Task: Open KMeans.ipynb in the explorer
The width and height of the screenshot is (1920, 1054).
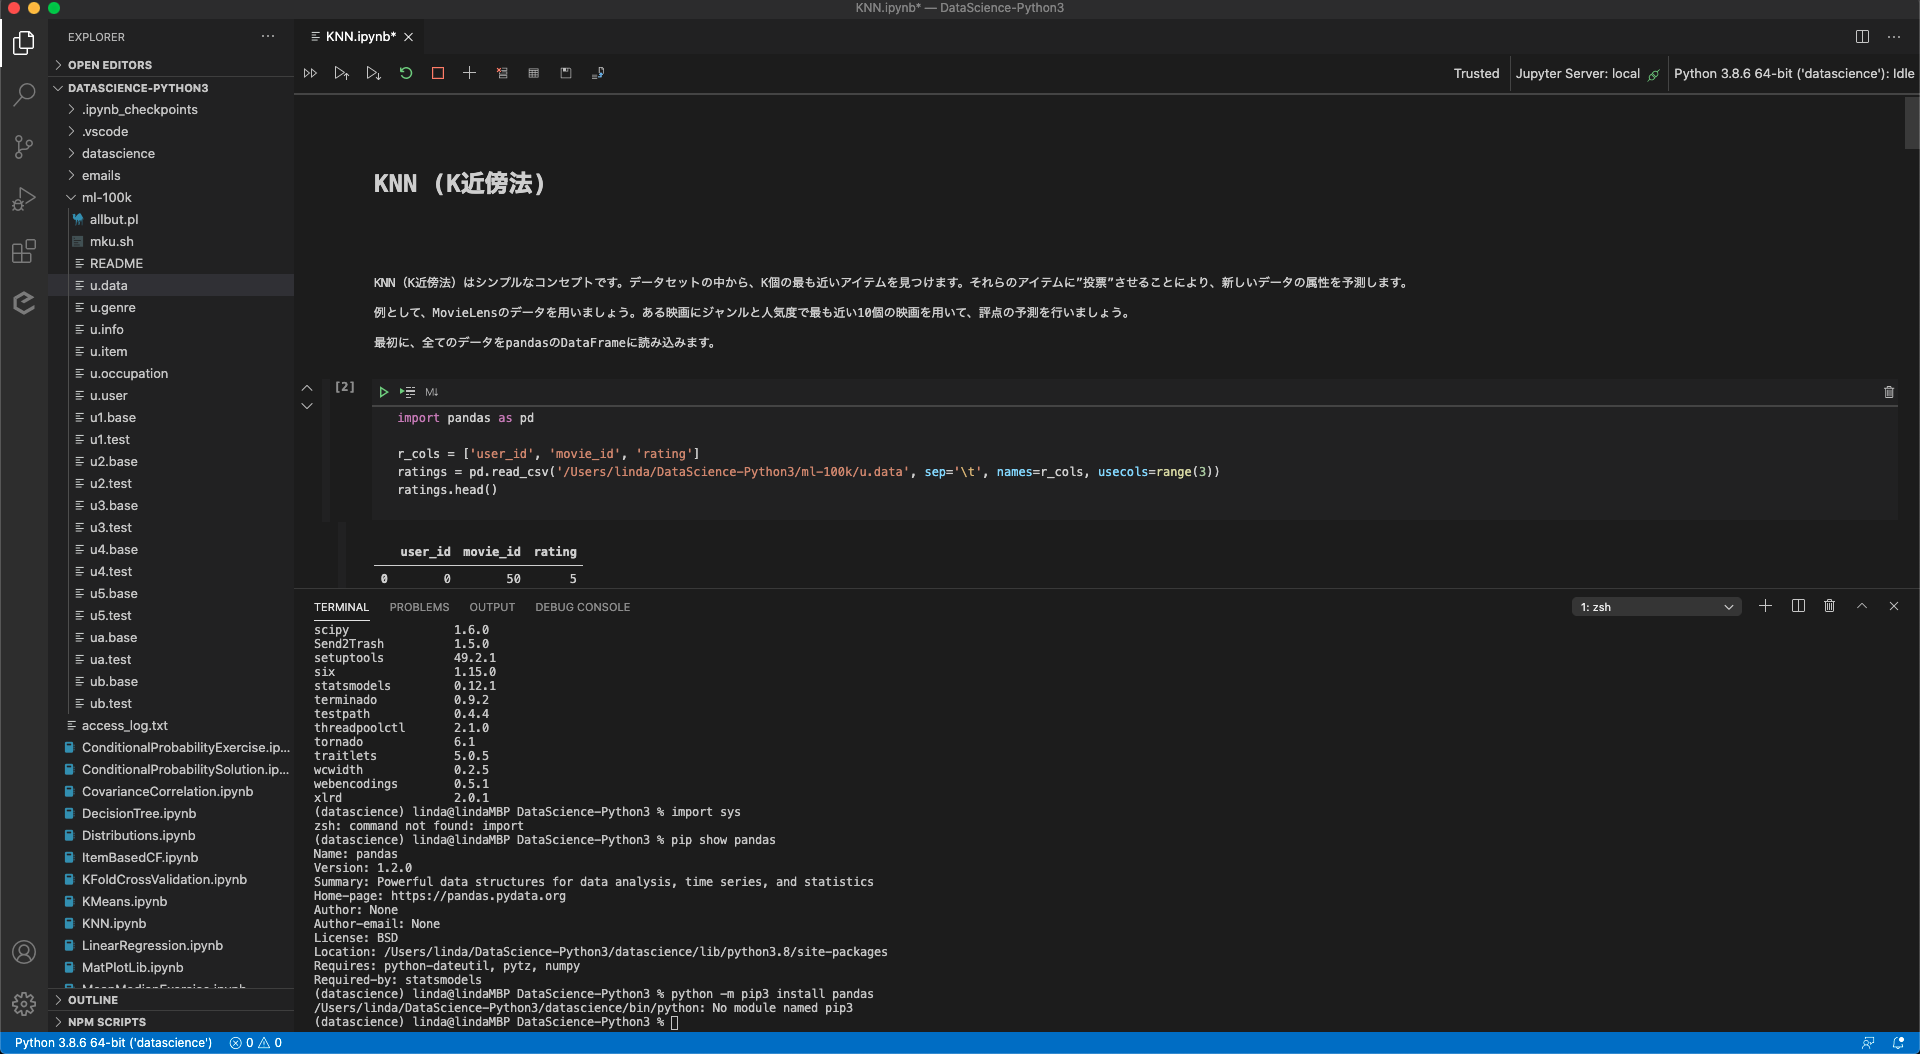Action: point(124,901)
